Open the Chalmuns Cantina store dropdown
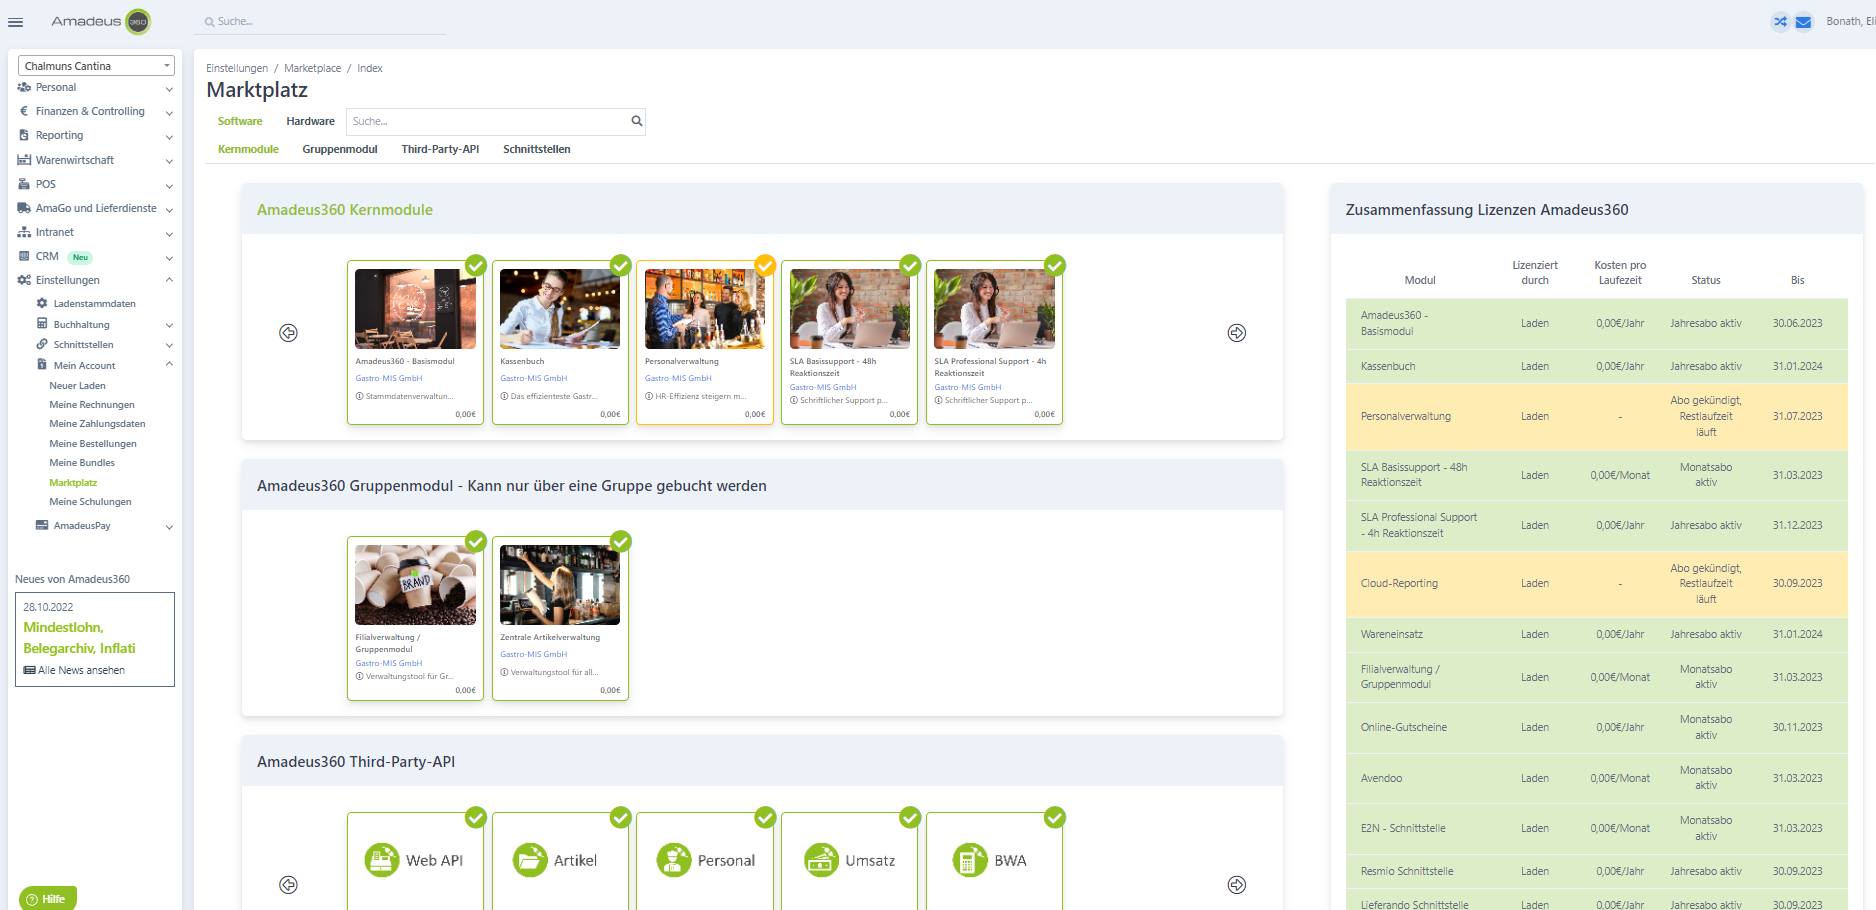Viewport: 1876px width, 910px height. tap(96, 66)
